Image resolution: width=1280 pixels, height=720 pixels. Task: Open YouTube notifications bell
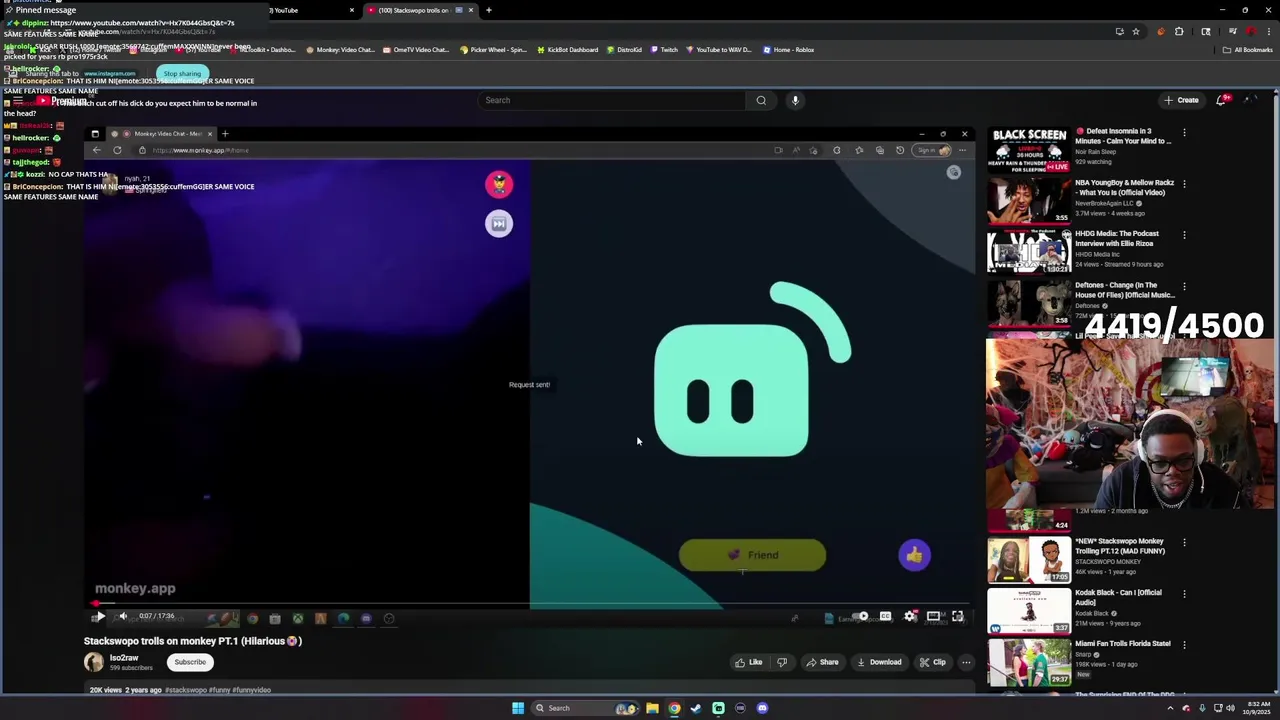(x=1222, y=100)
